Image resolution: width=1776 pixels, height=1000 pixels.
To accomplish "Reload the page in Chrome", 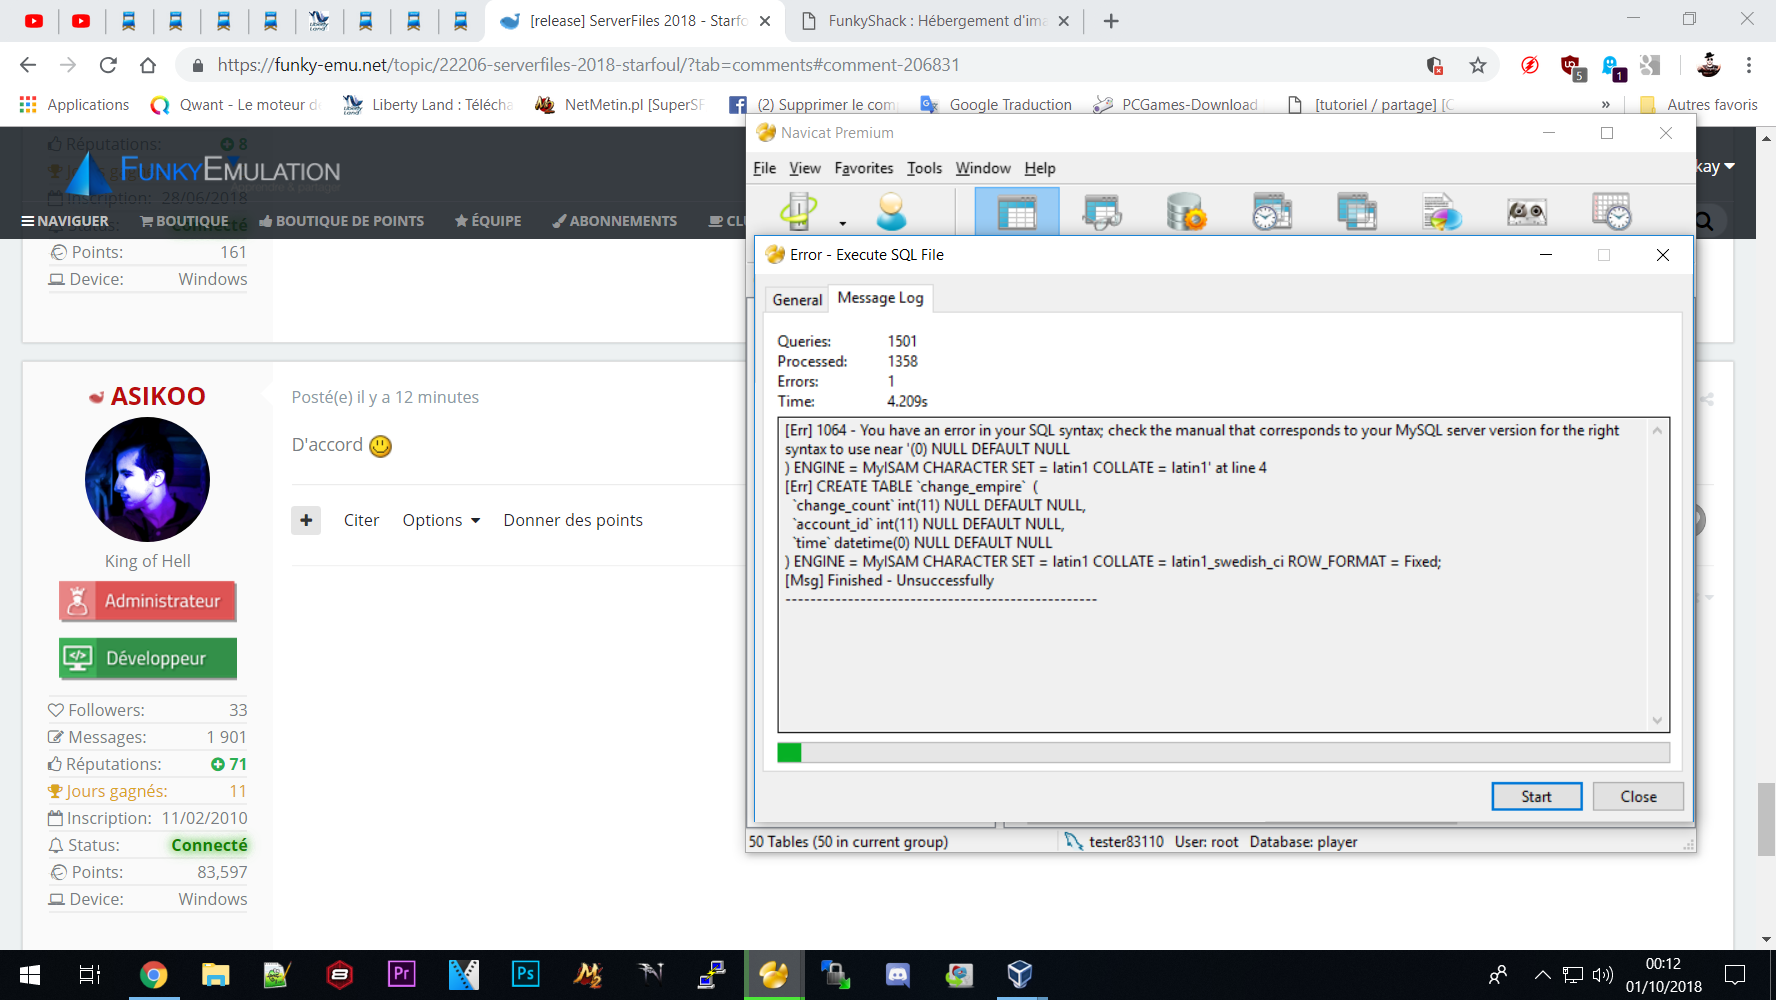I will 108,65.
